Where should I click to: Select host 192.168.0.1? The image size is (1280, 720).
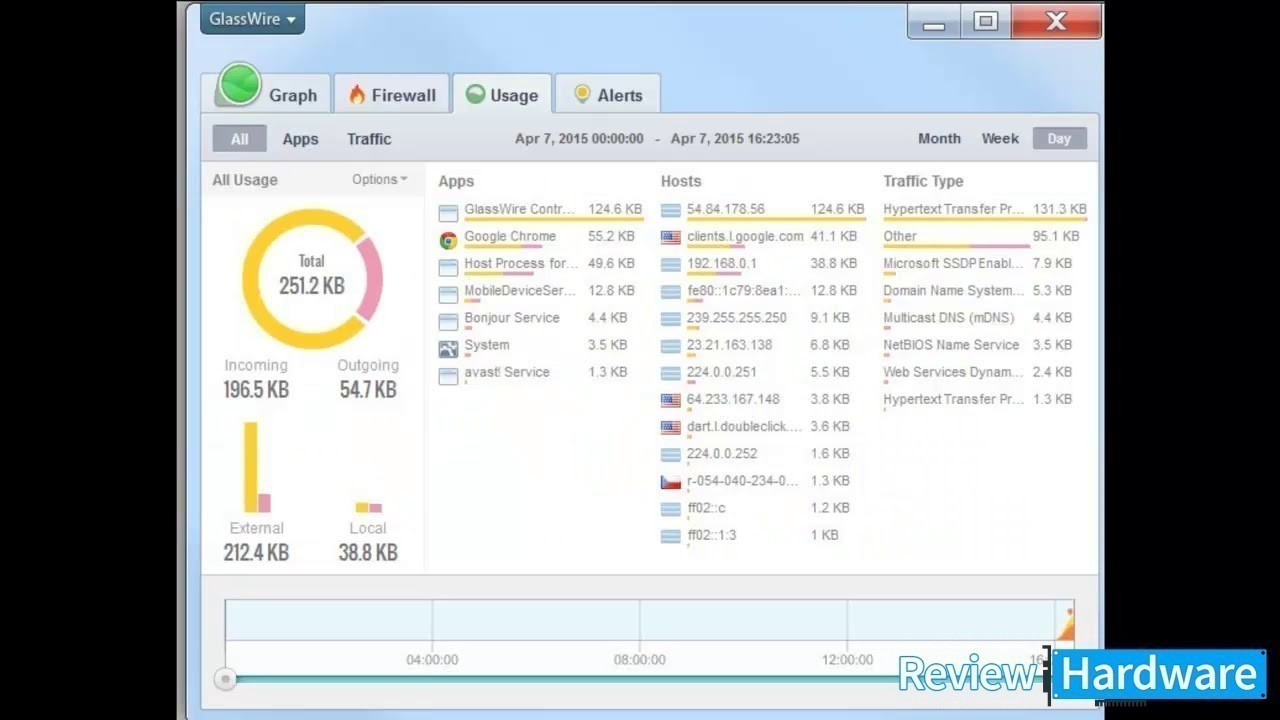coord(722,263)
